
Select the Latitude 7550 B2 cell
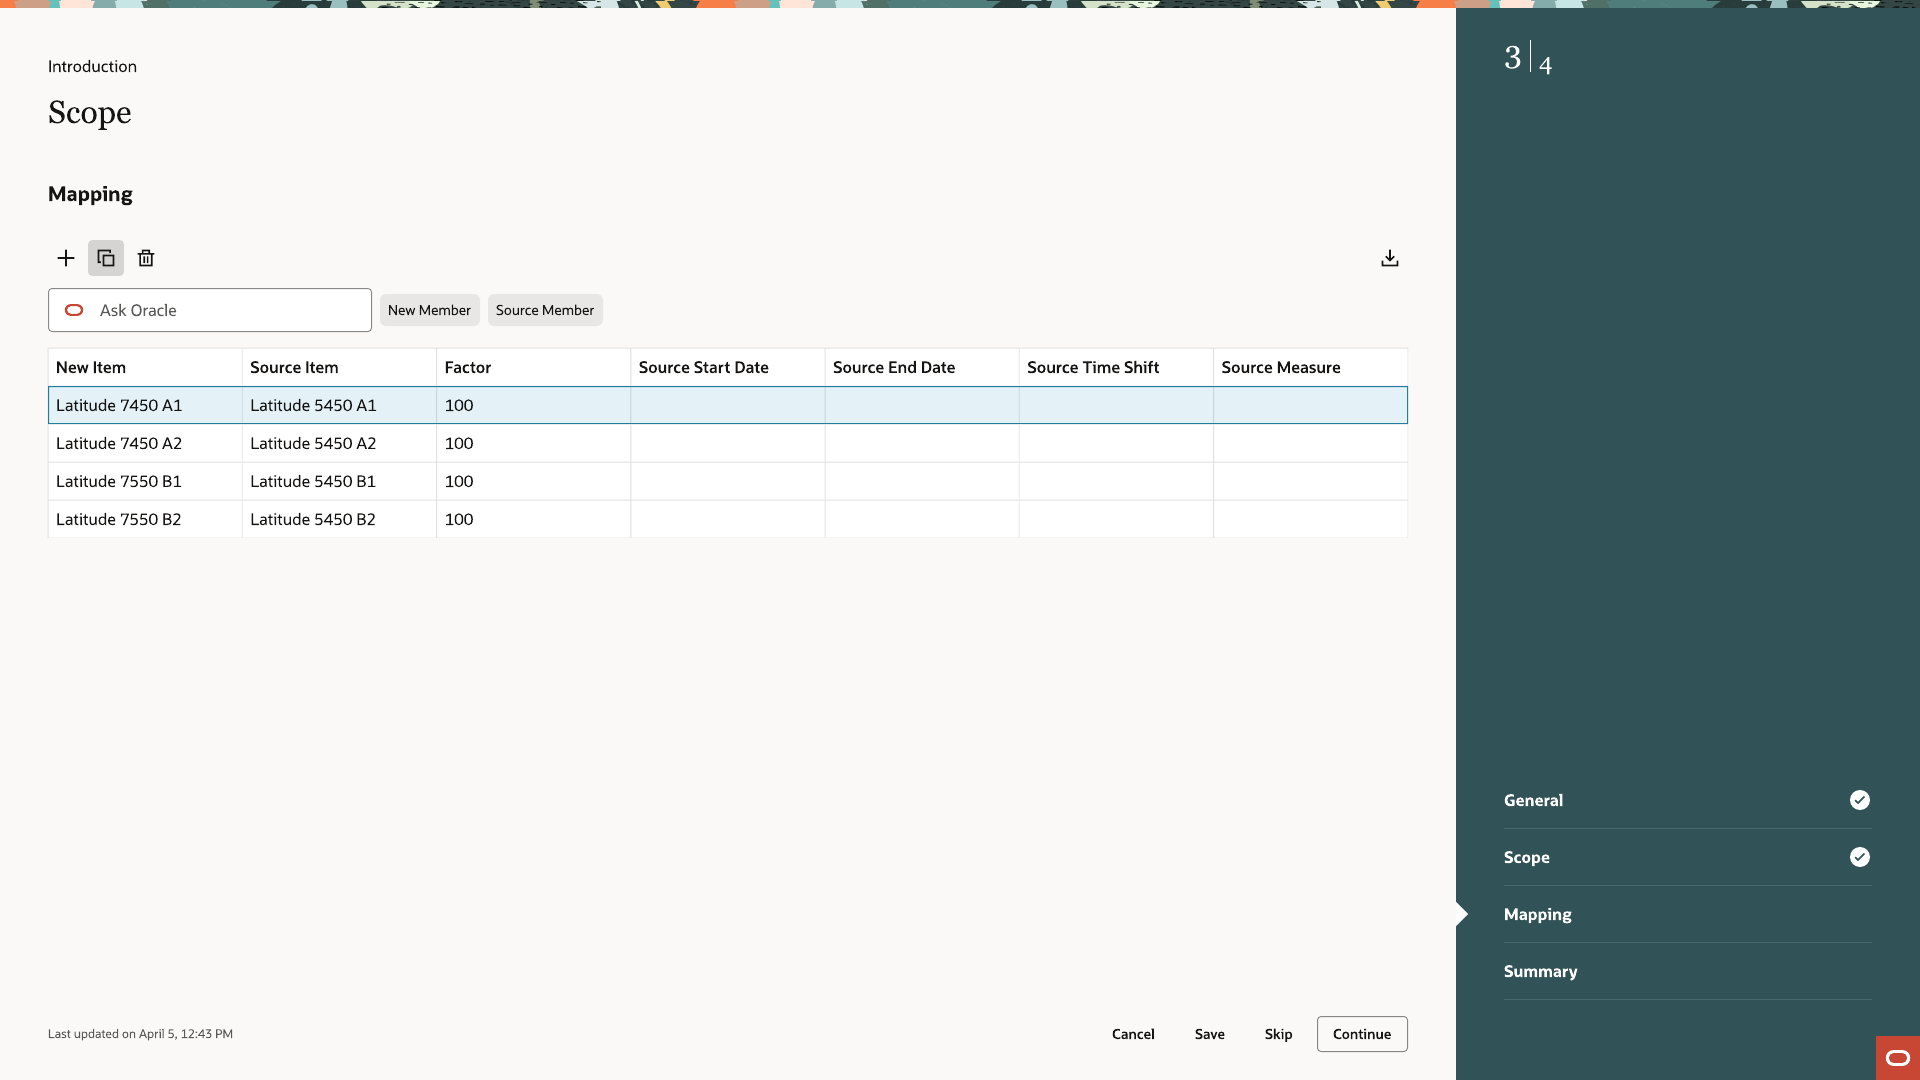click(x=145, y=519)
